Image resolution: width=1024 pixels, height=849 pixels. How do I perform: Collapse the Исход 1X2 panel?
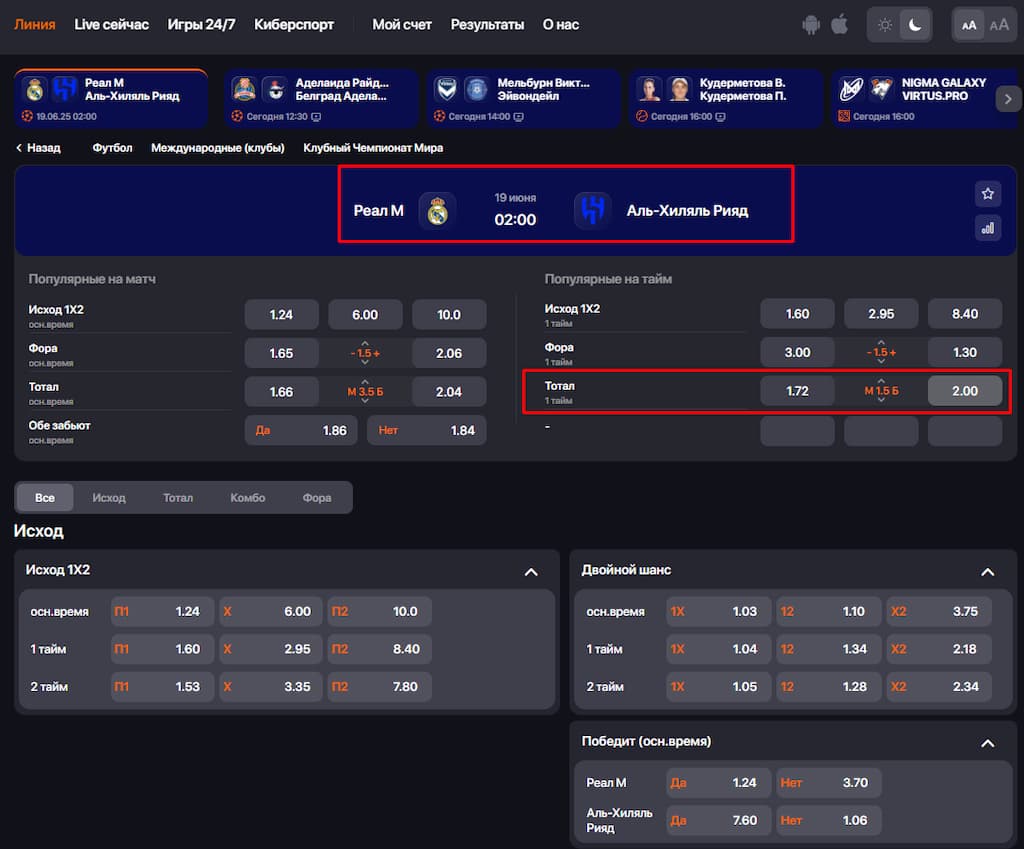[x=531, y=572]
